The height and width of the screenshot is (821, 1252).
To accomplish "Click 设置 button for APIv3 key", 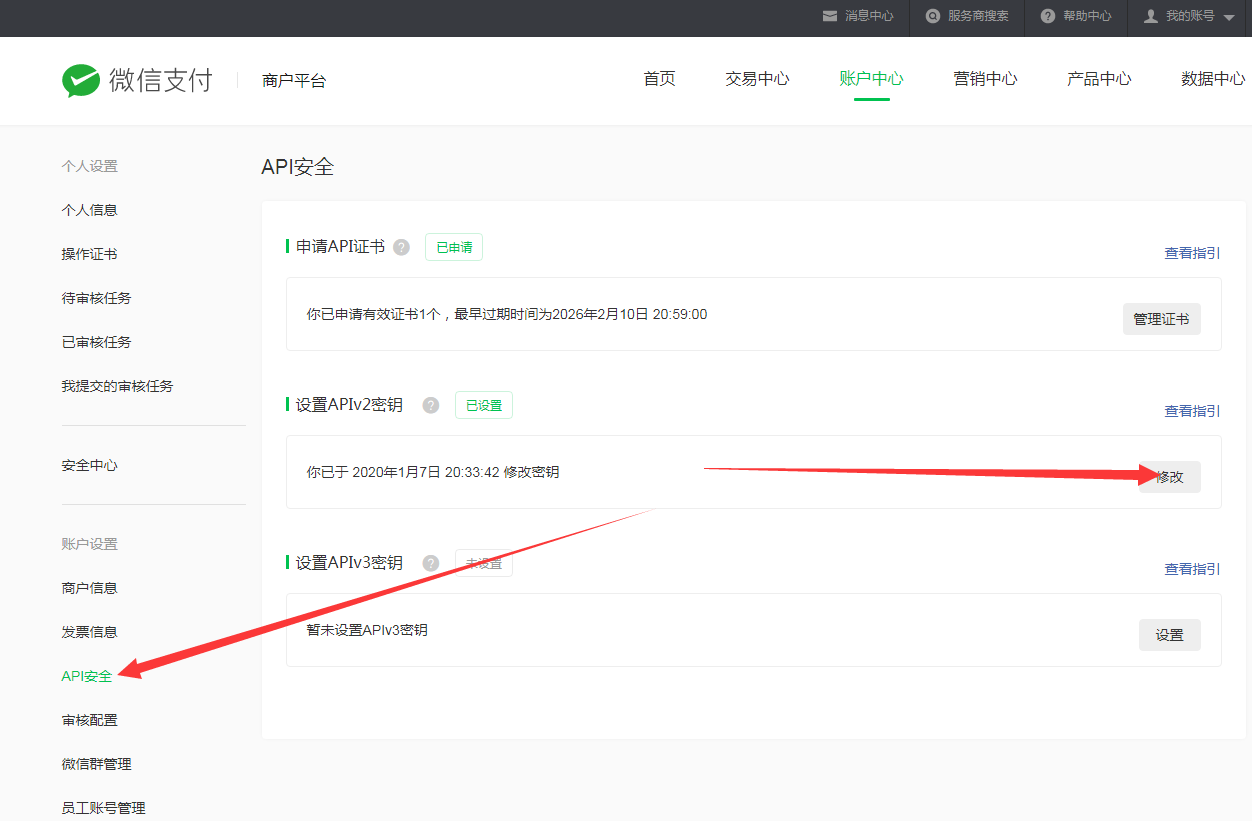I will pyautogui.click(x=1170, y=635).
